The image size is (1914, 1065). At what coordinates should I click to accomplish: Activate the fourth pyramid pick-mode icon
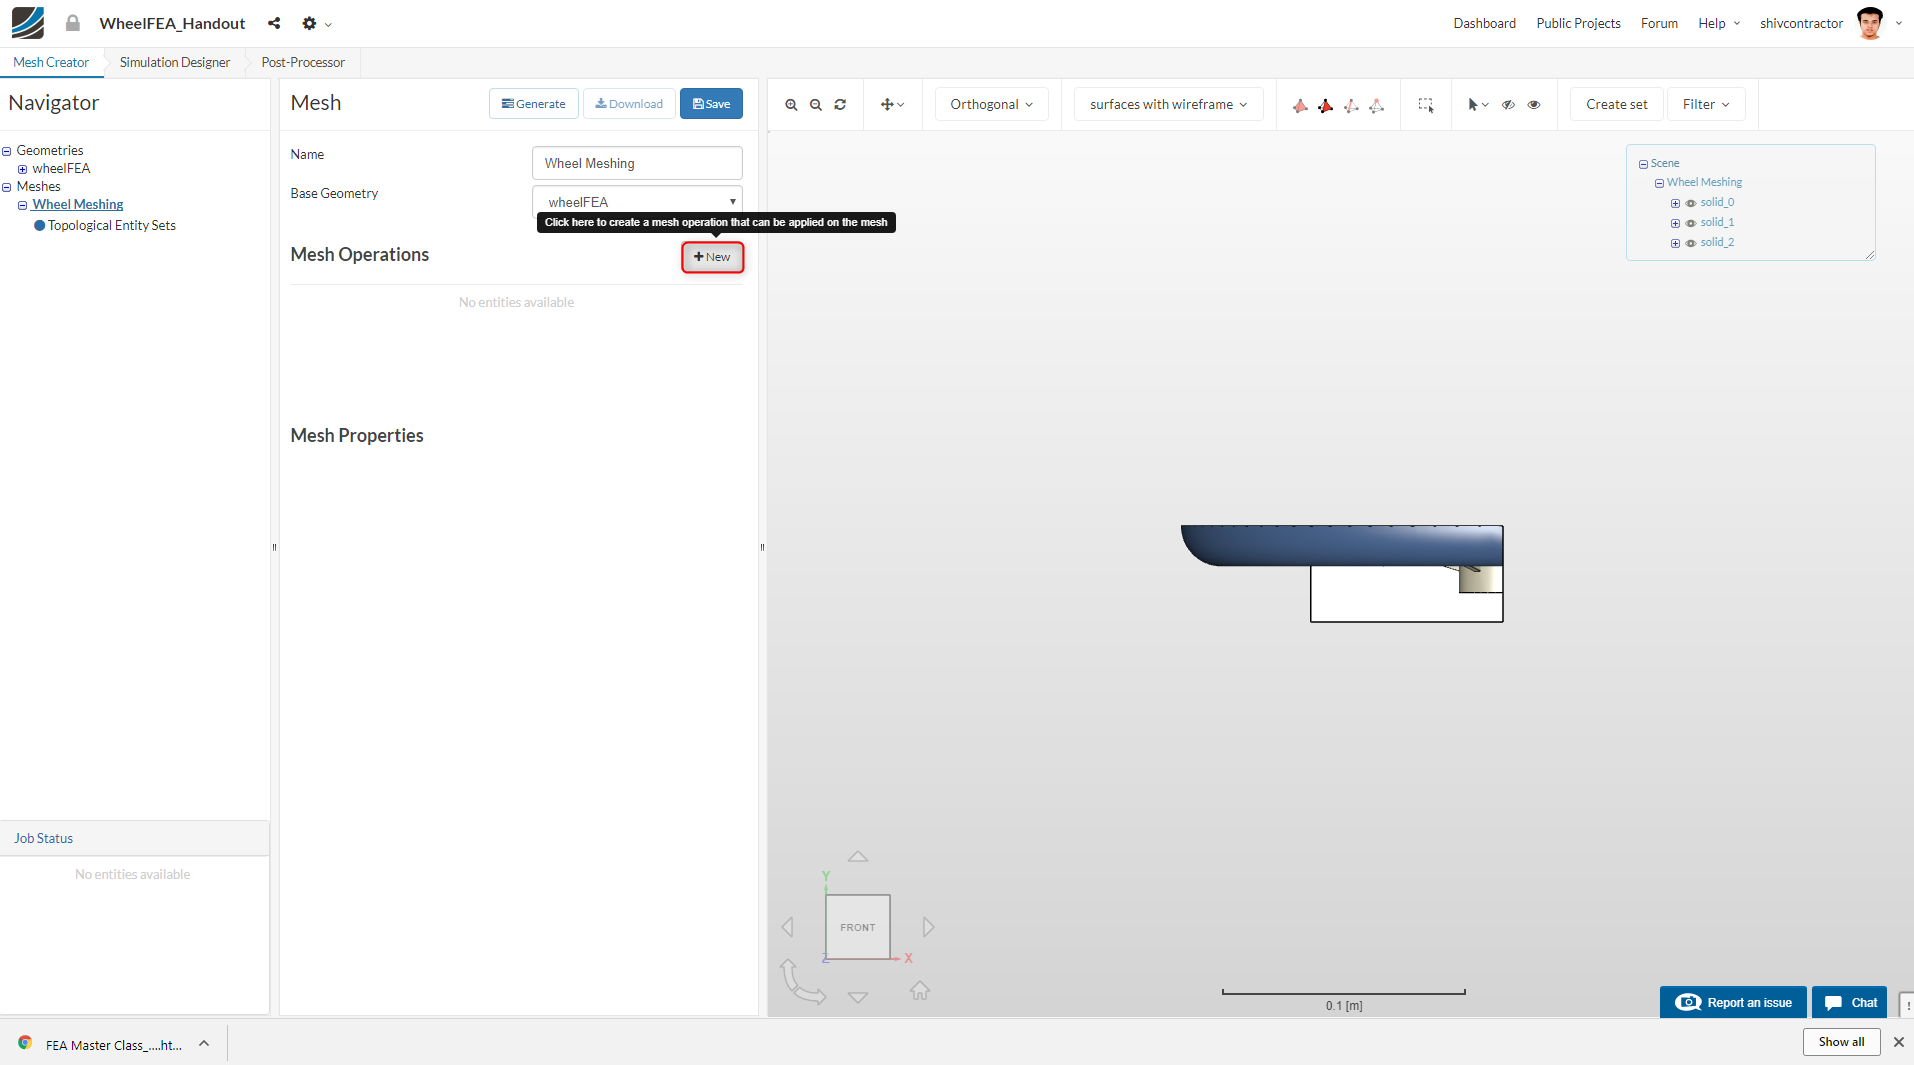coord(1377,105)
